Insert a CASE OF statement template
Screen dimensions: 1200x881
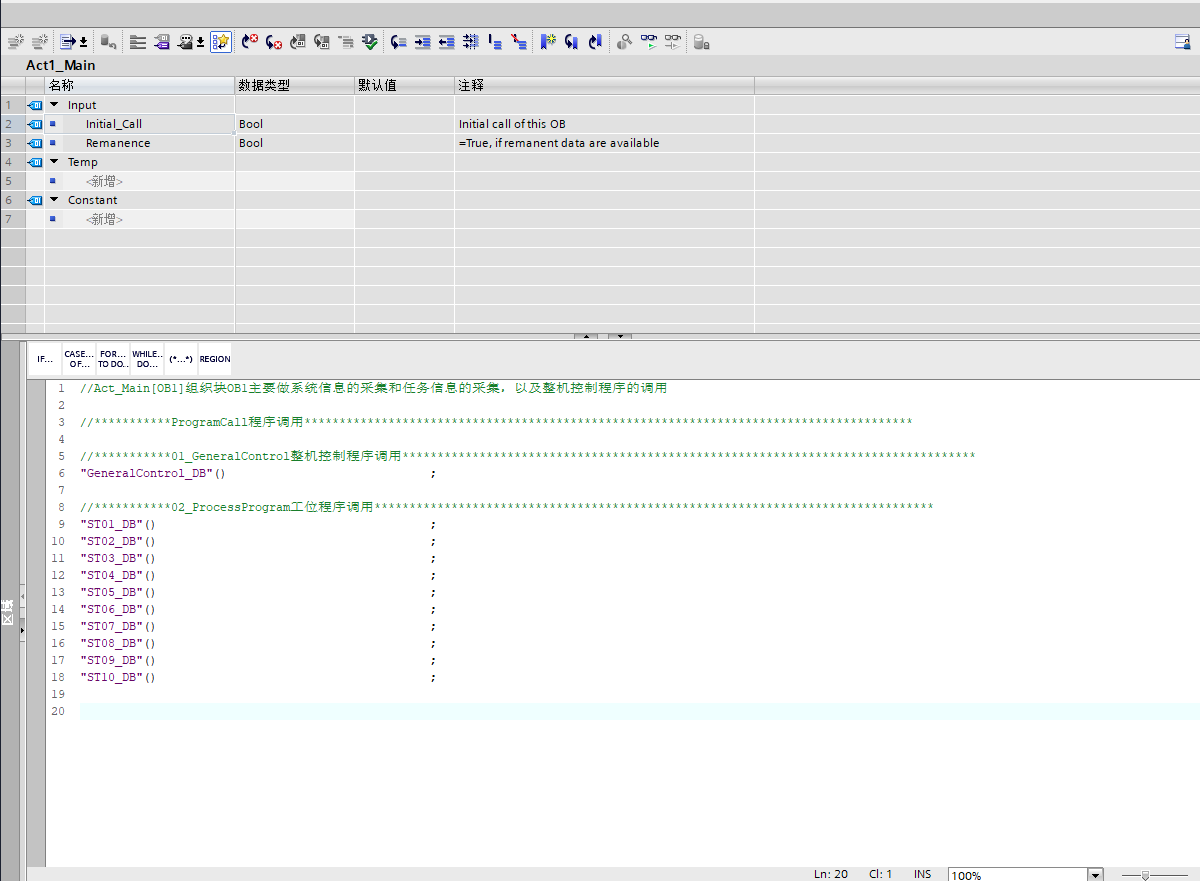[x=79, y=359]
